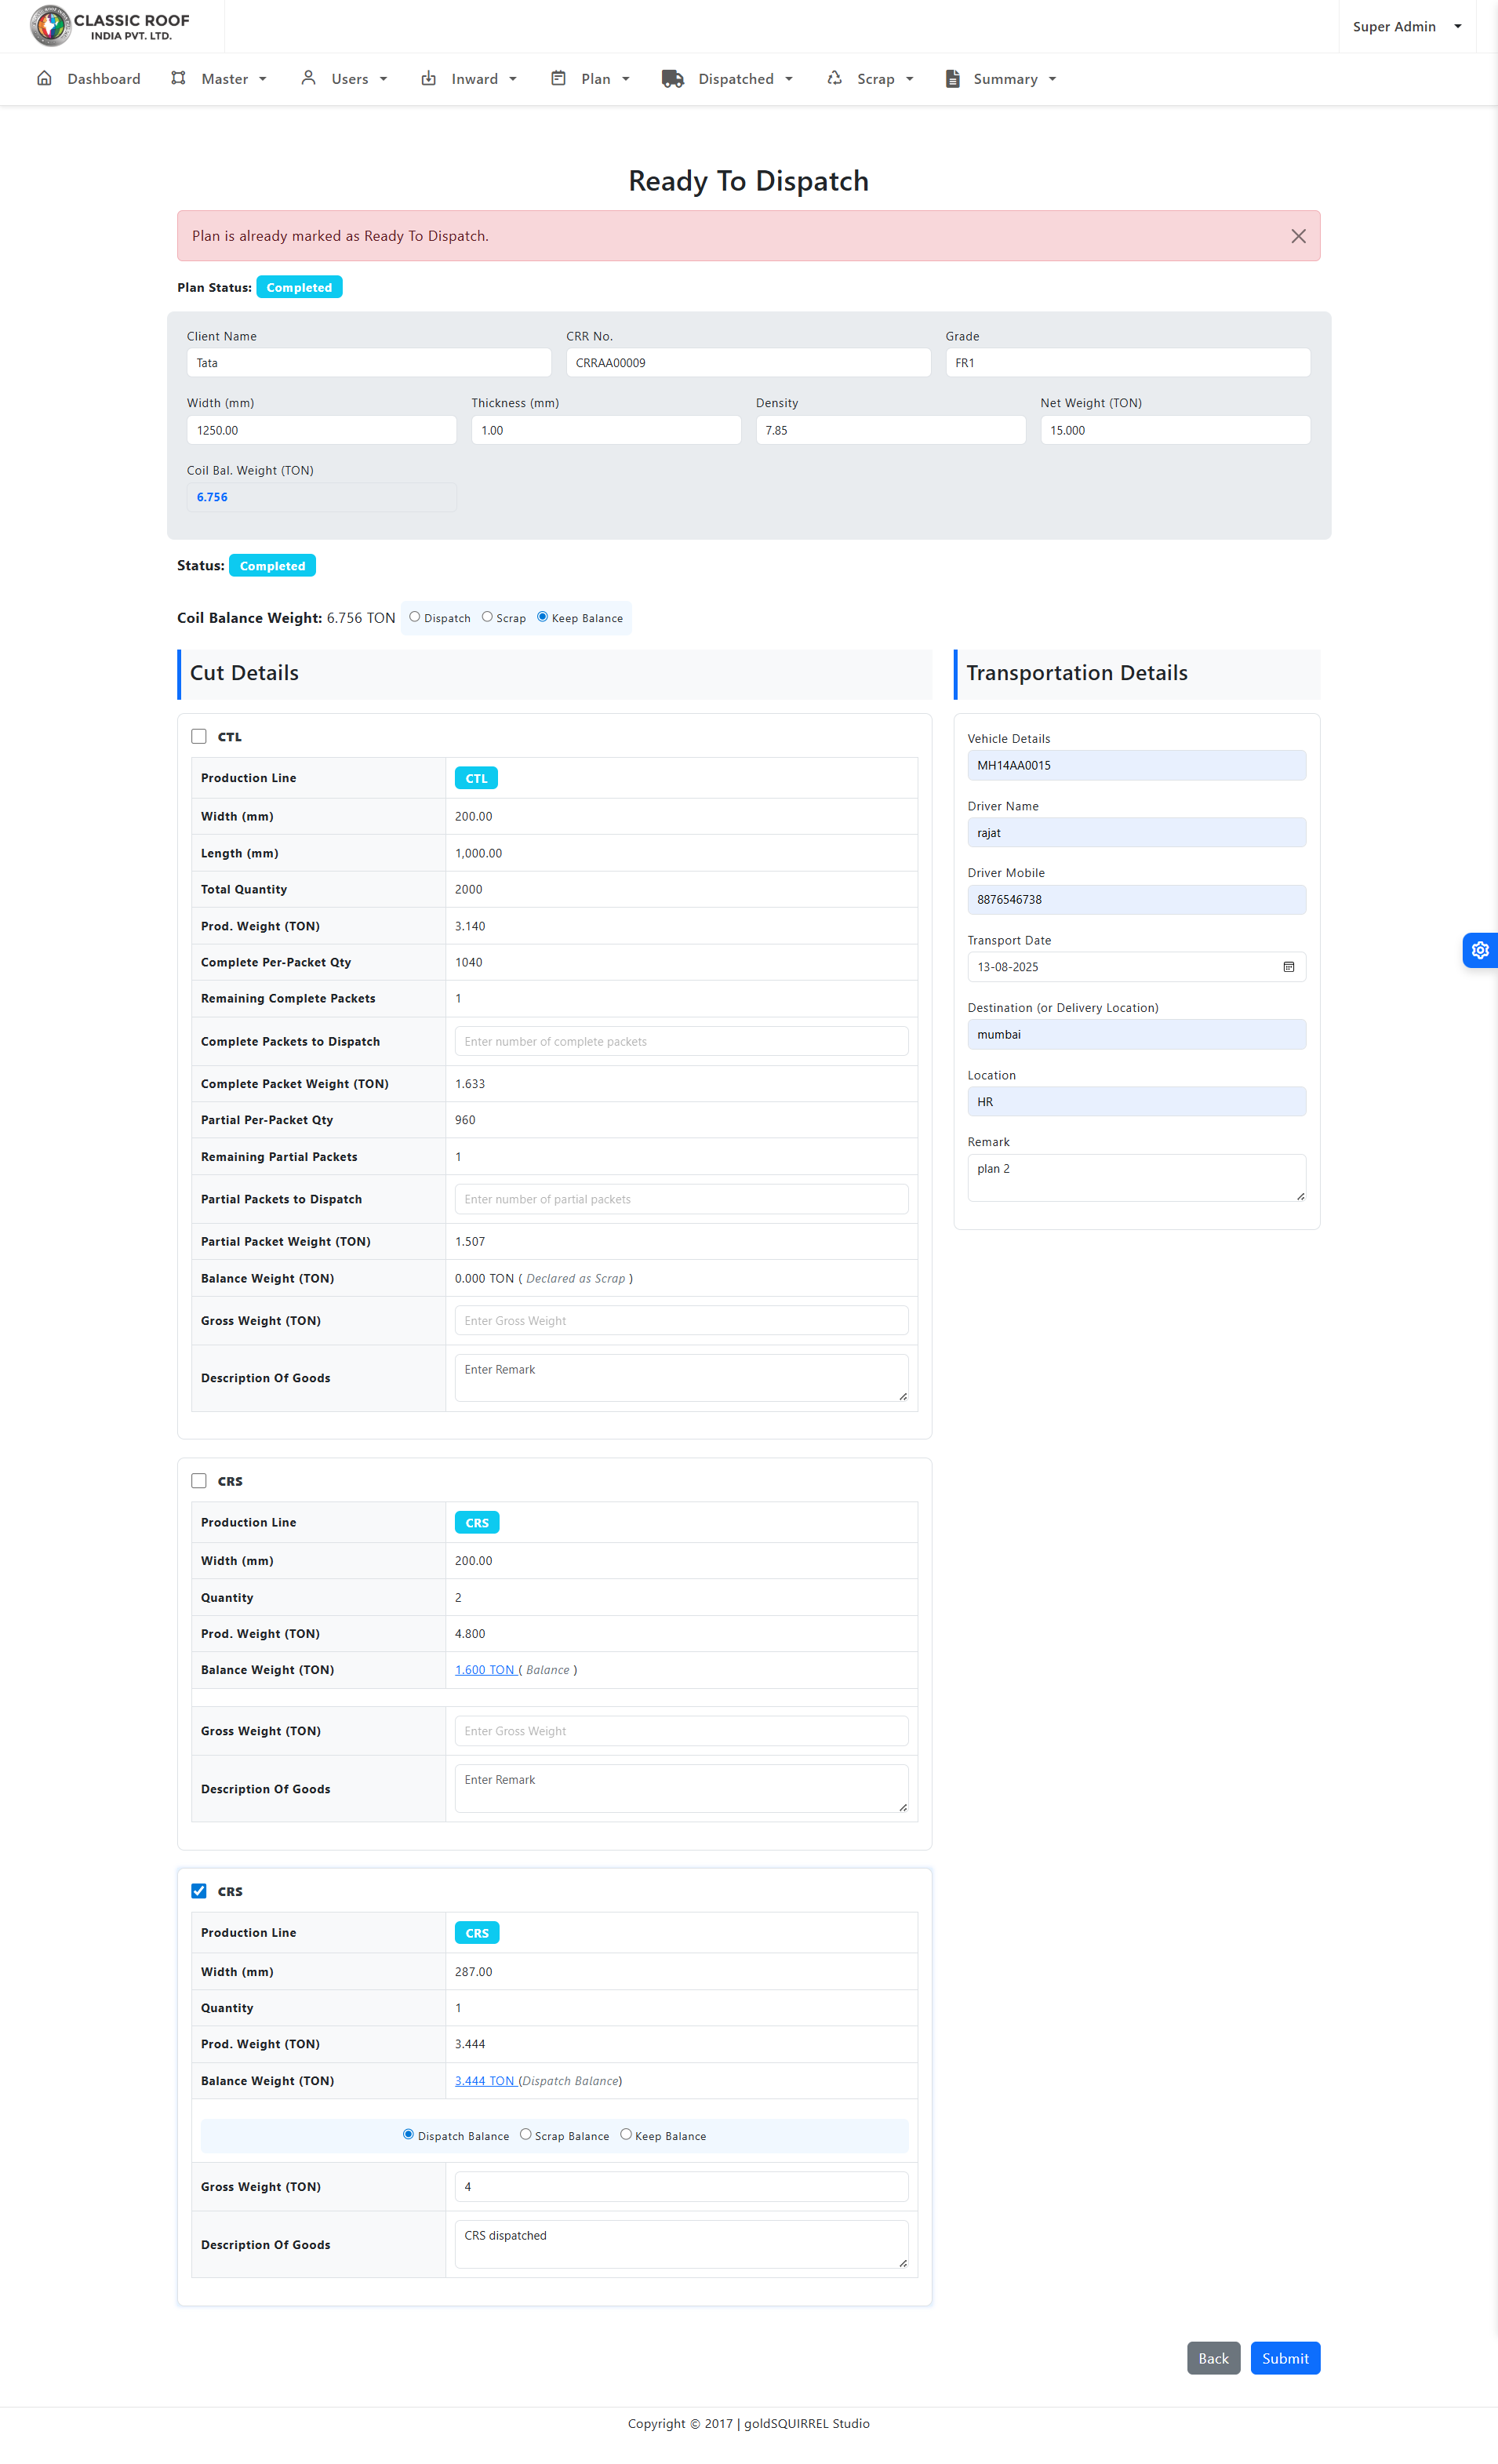Select the Scrap Balance radio option
This screenshot has height=2464, width=1498.
pos(526,2134)
